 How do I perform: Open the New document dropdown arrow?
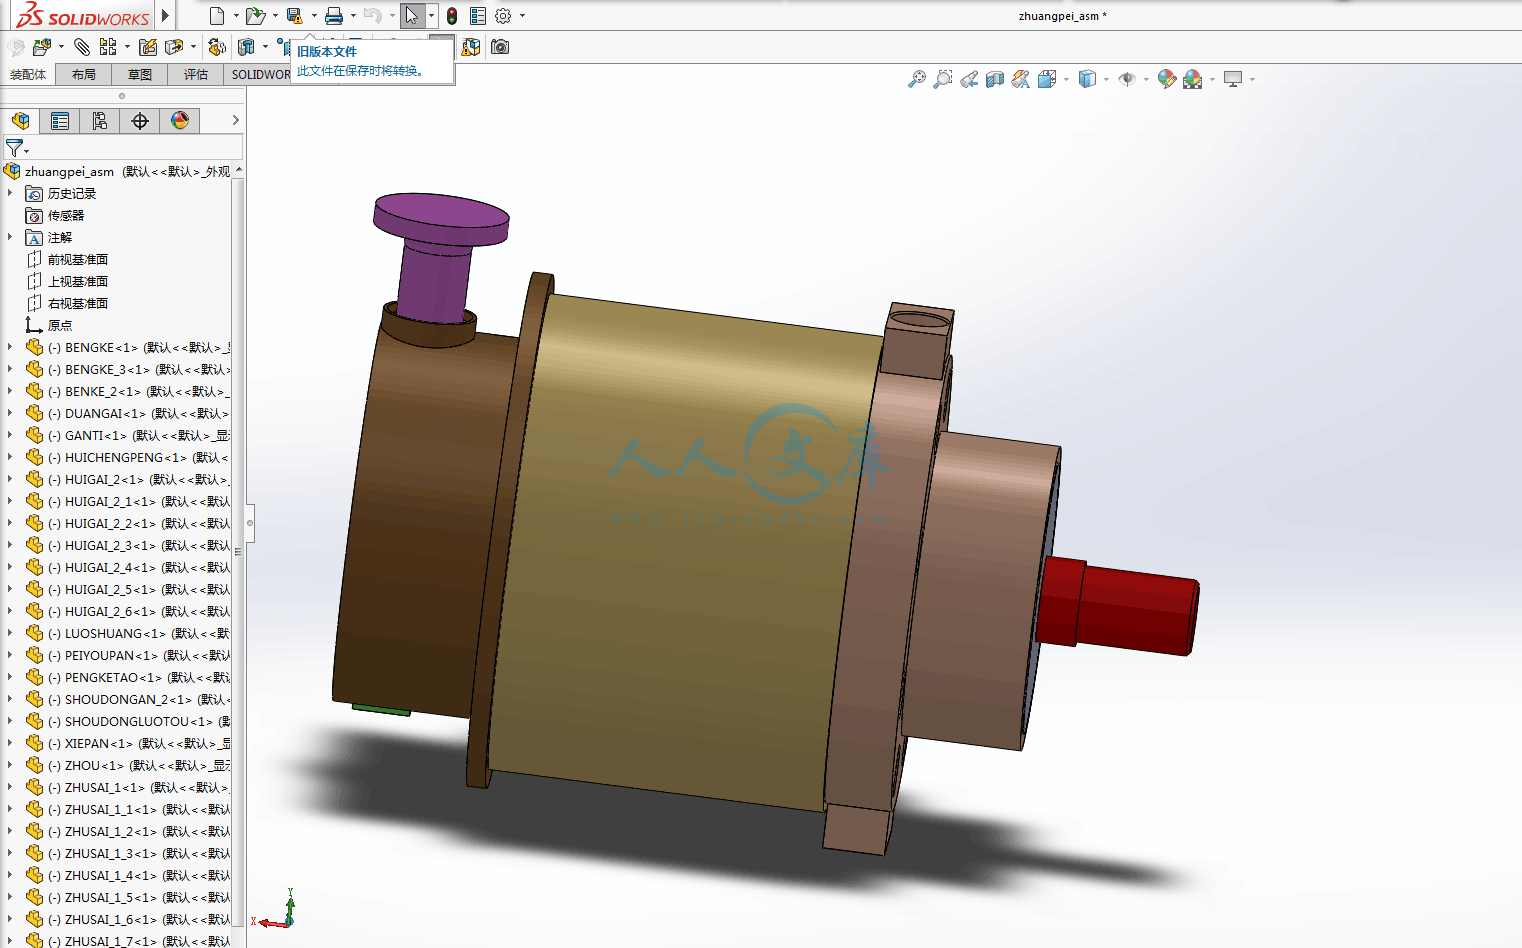pos(236,16)
